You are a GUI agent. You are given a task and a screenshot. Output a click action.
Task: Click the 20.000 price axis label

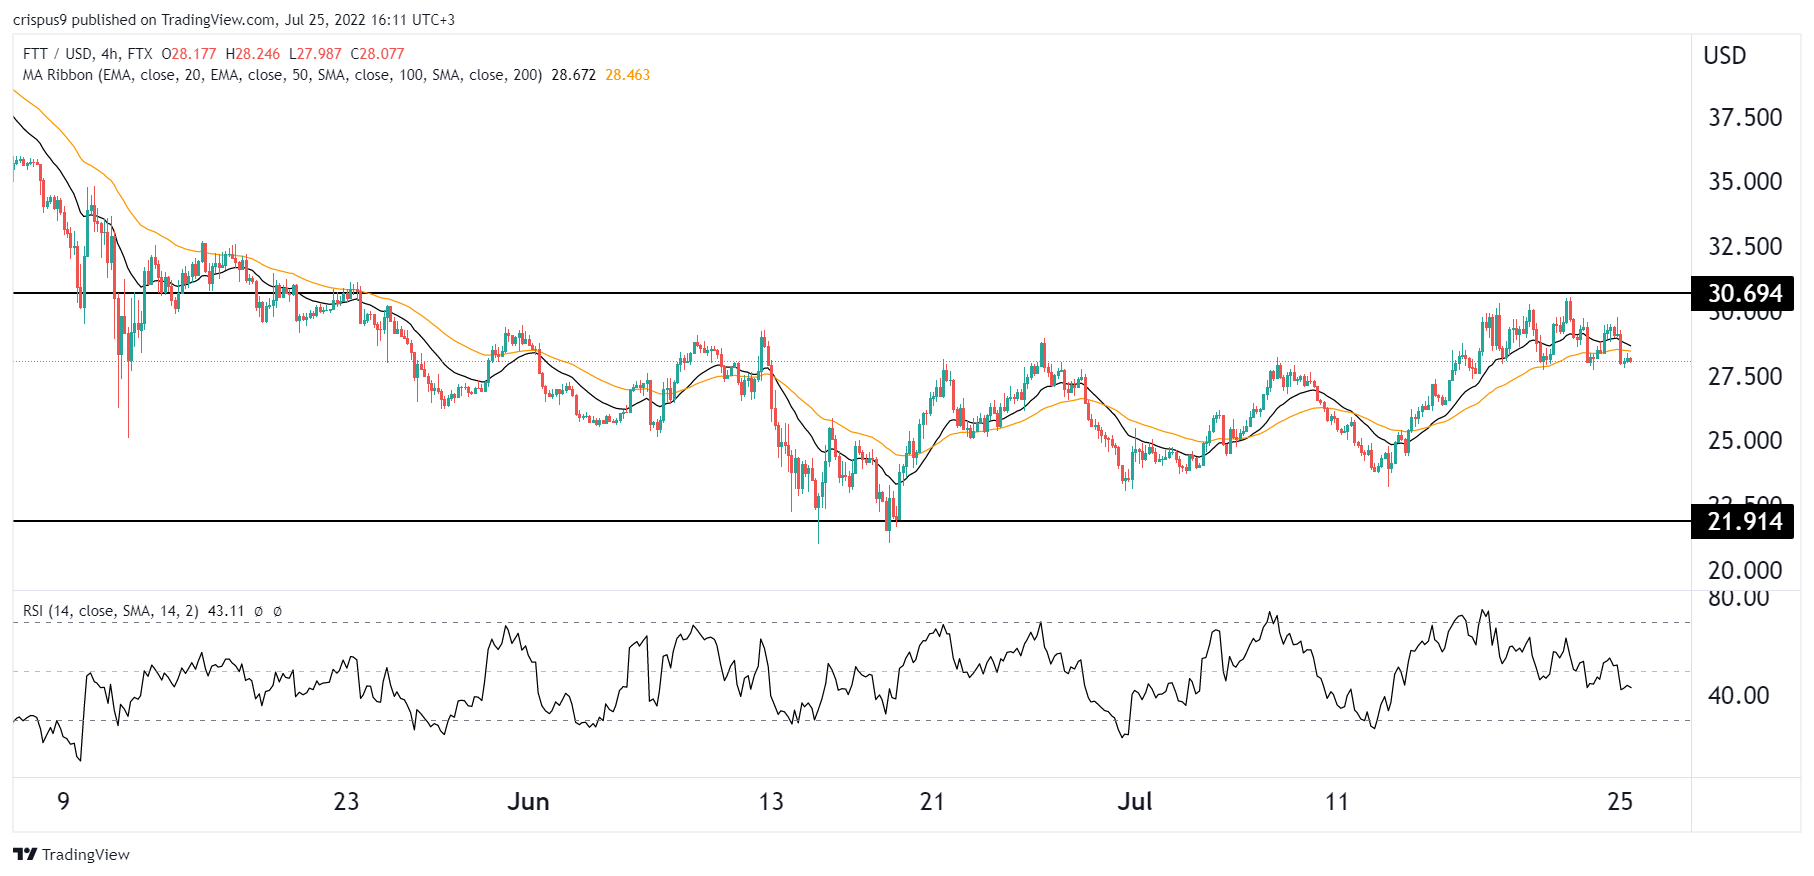coord(1745,571)
